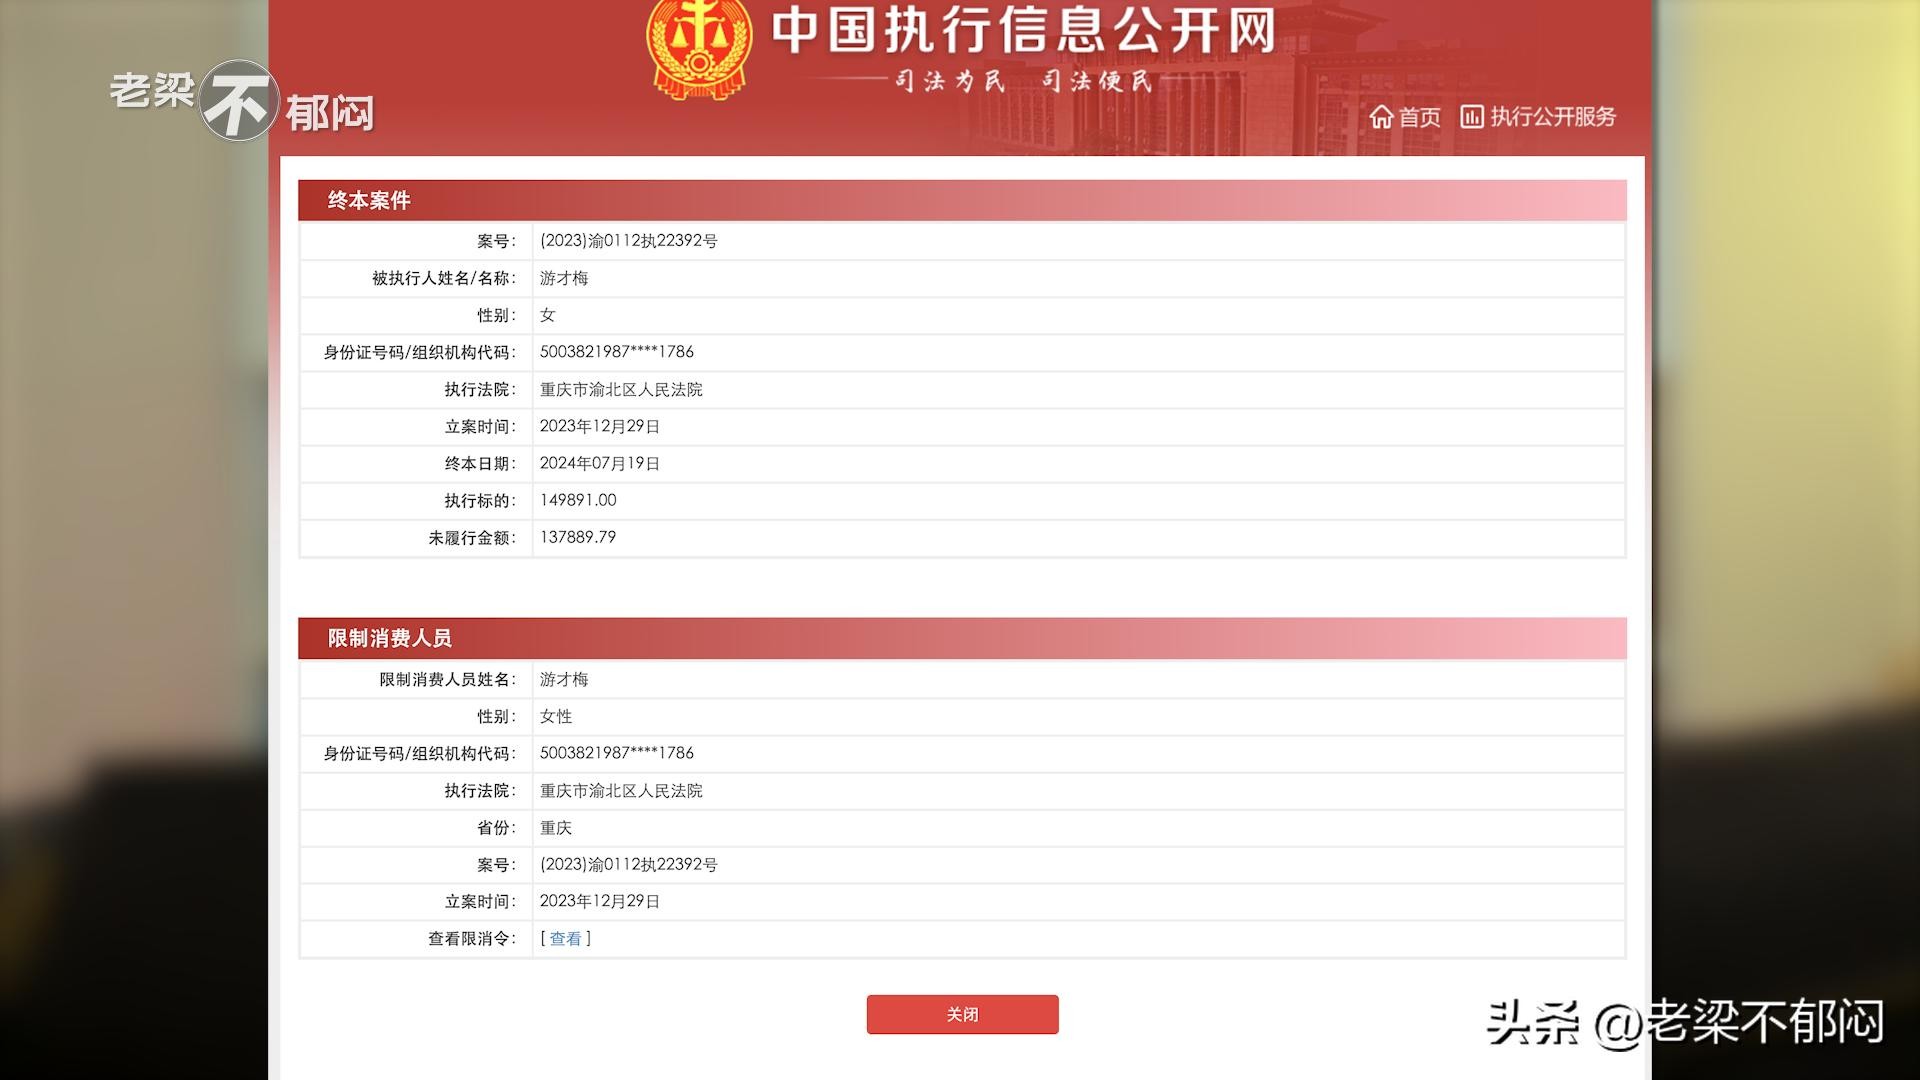Screen dimensions: 1920x1080
Task: Click the case number in 终本案件
Action: [628, 241]
